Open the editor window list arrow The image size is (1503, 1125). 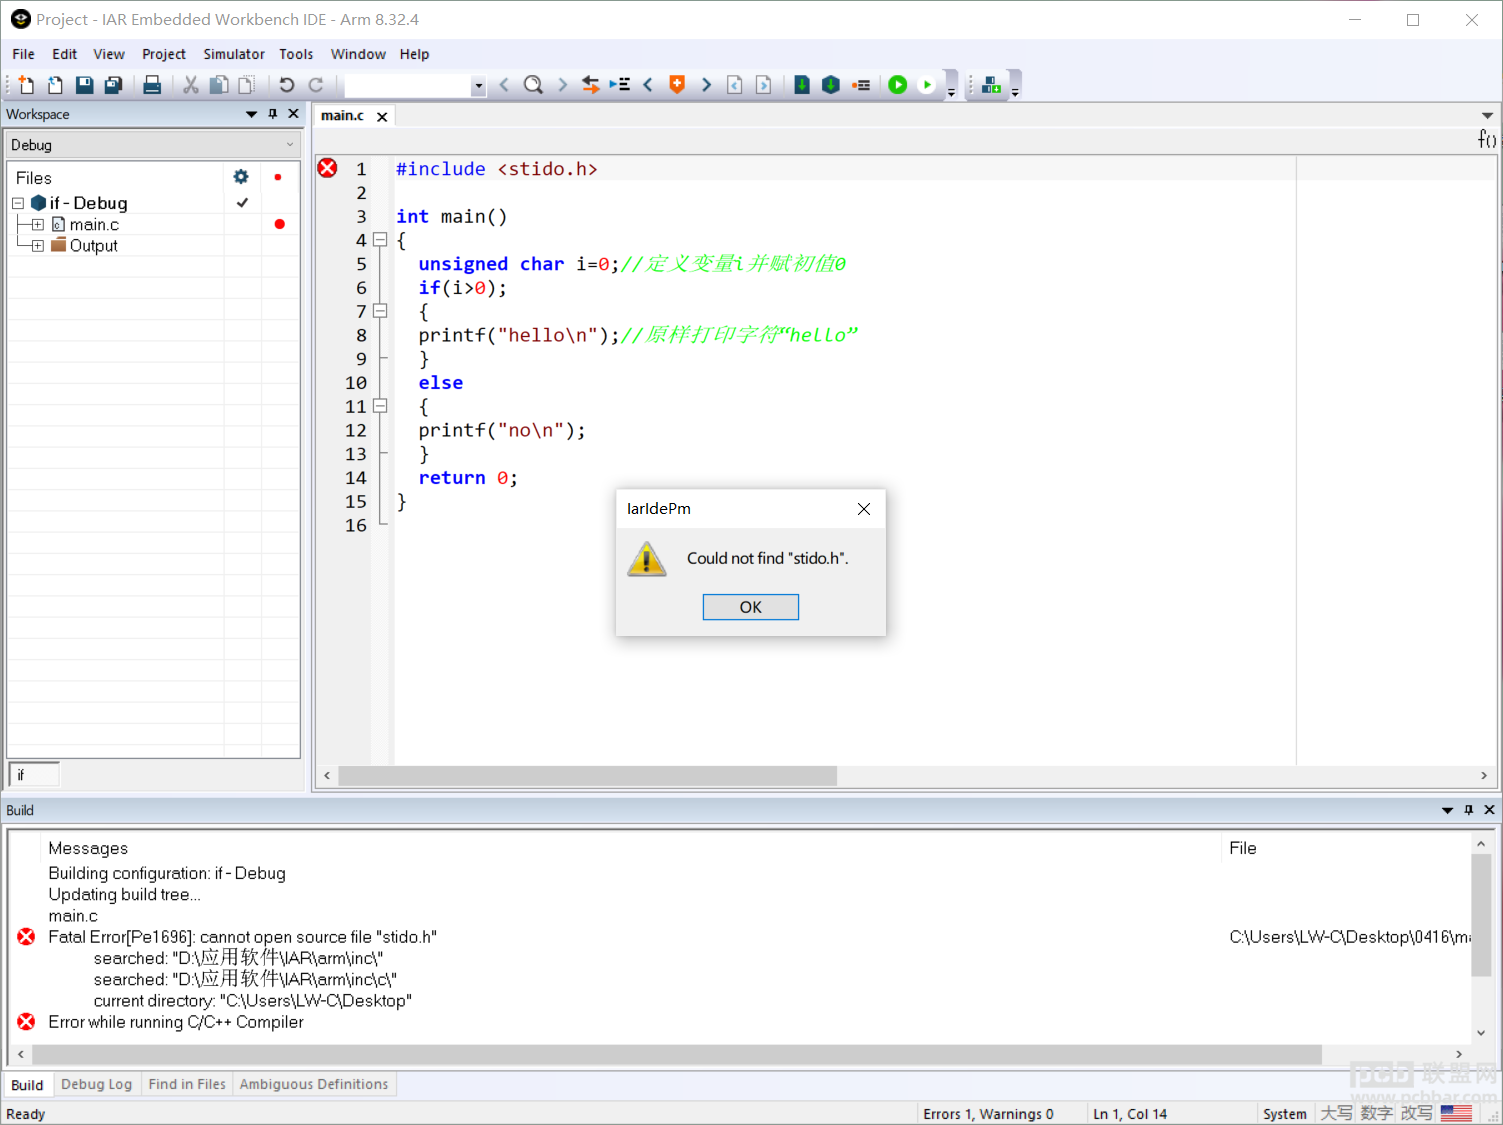1487,115
